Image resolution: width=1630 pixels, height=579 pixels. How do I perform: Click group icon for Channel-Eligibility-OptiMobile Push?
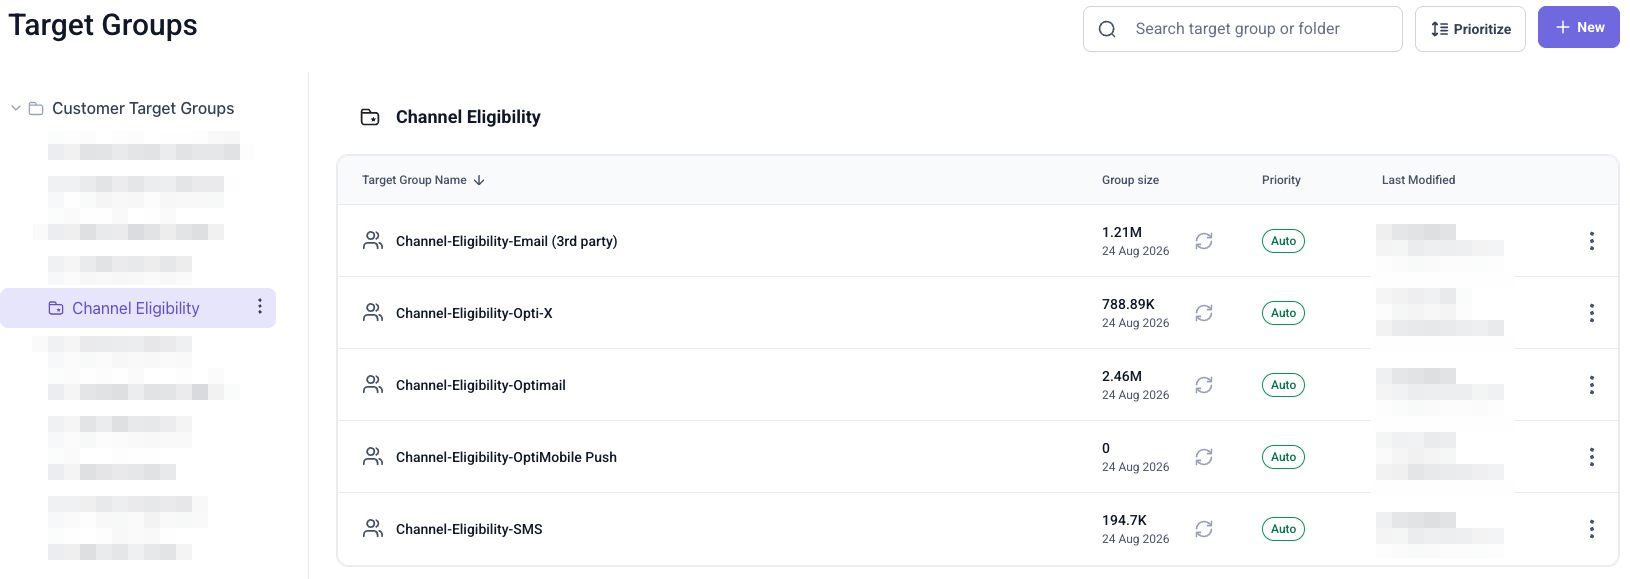373,456
